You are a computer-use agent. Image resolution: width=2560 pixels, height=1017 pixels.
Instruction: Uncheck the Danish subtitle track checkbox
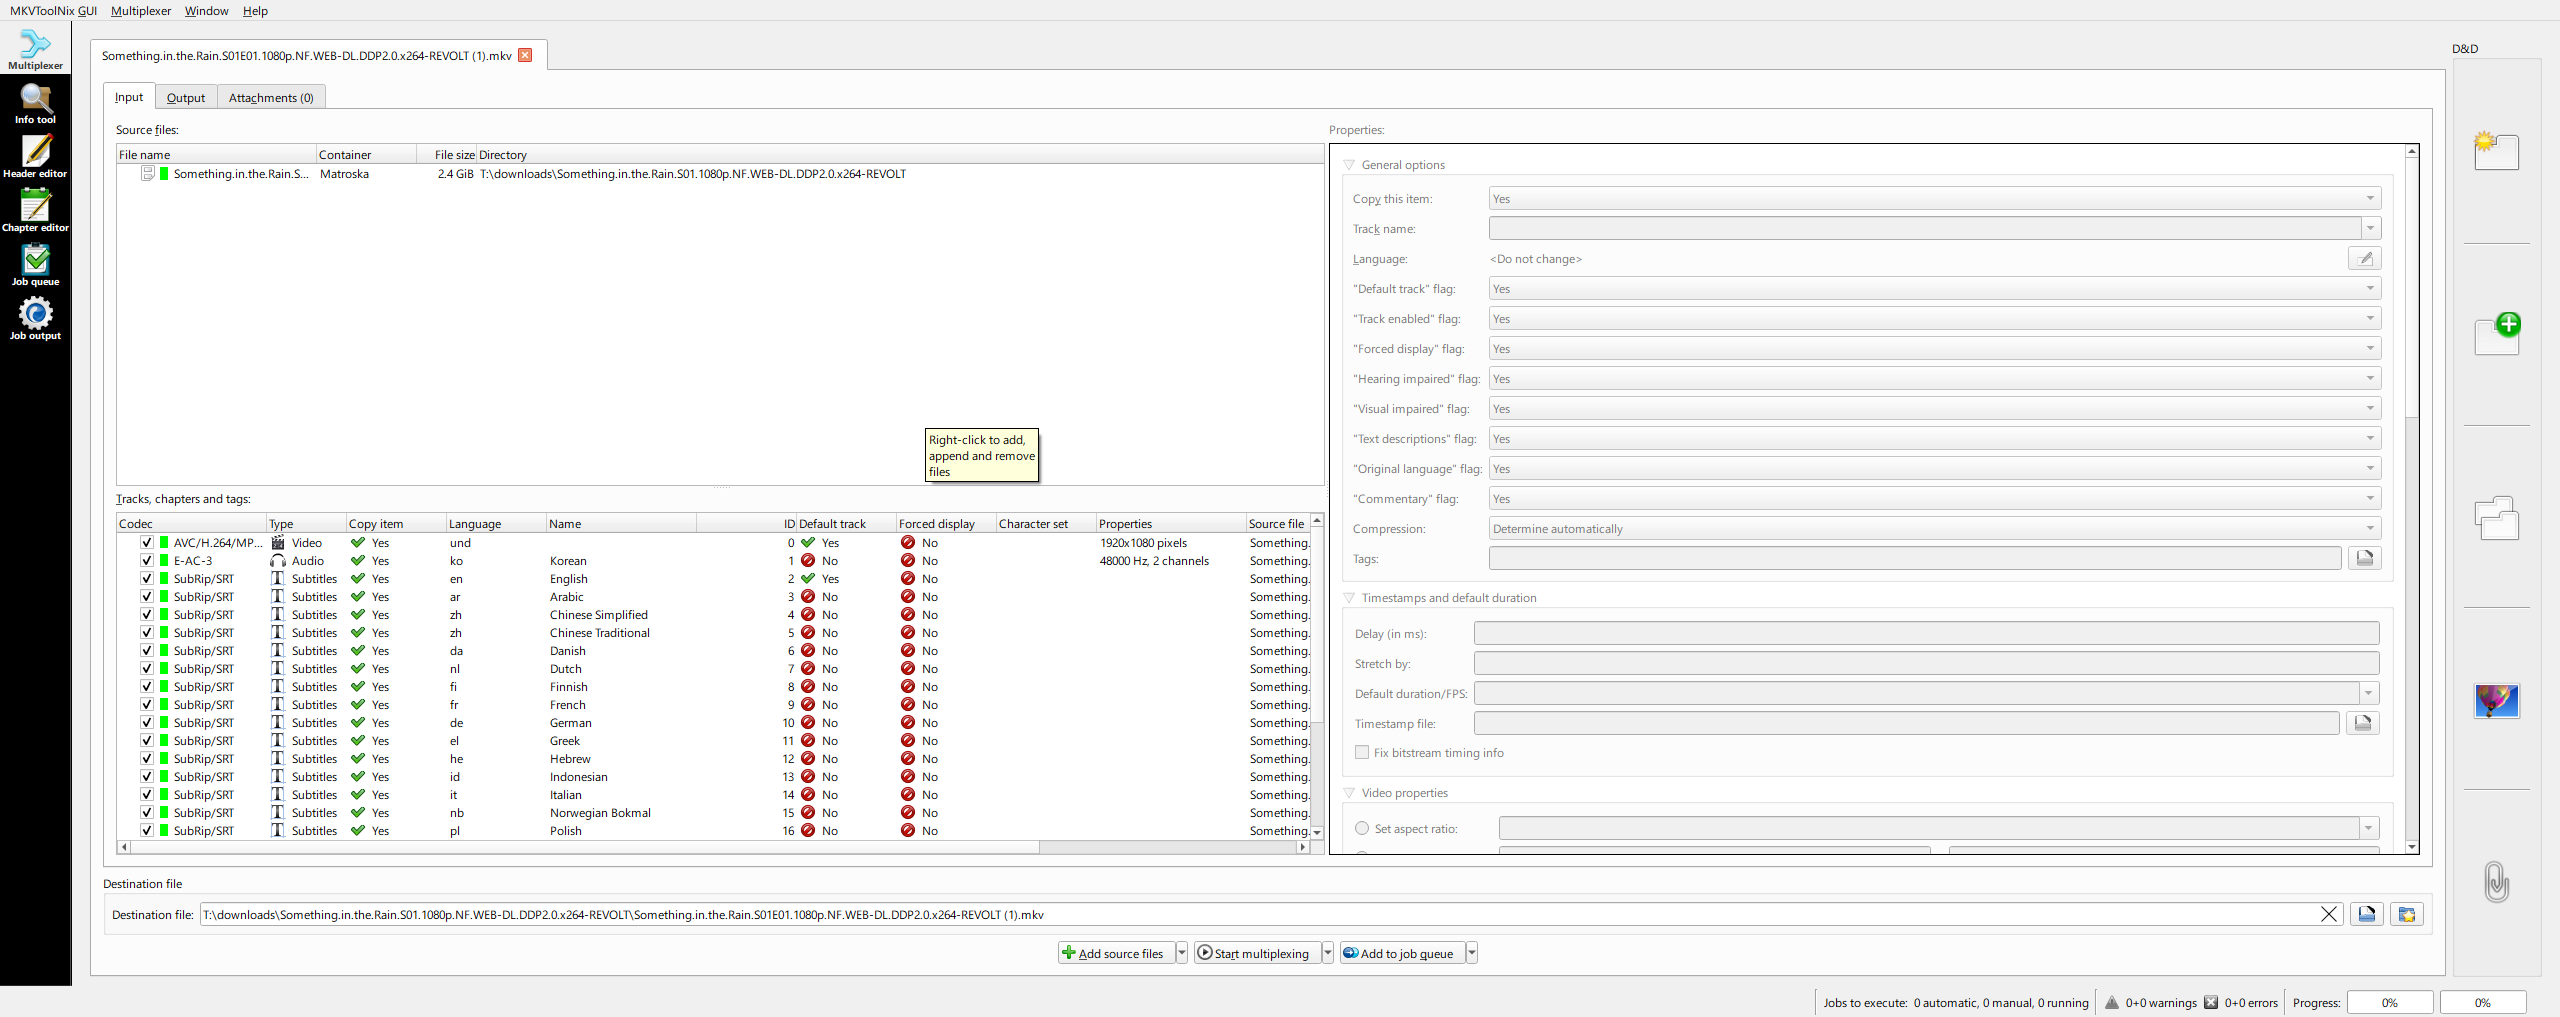point(147,650)
